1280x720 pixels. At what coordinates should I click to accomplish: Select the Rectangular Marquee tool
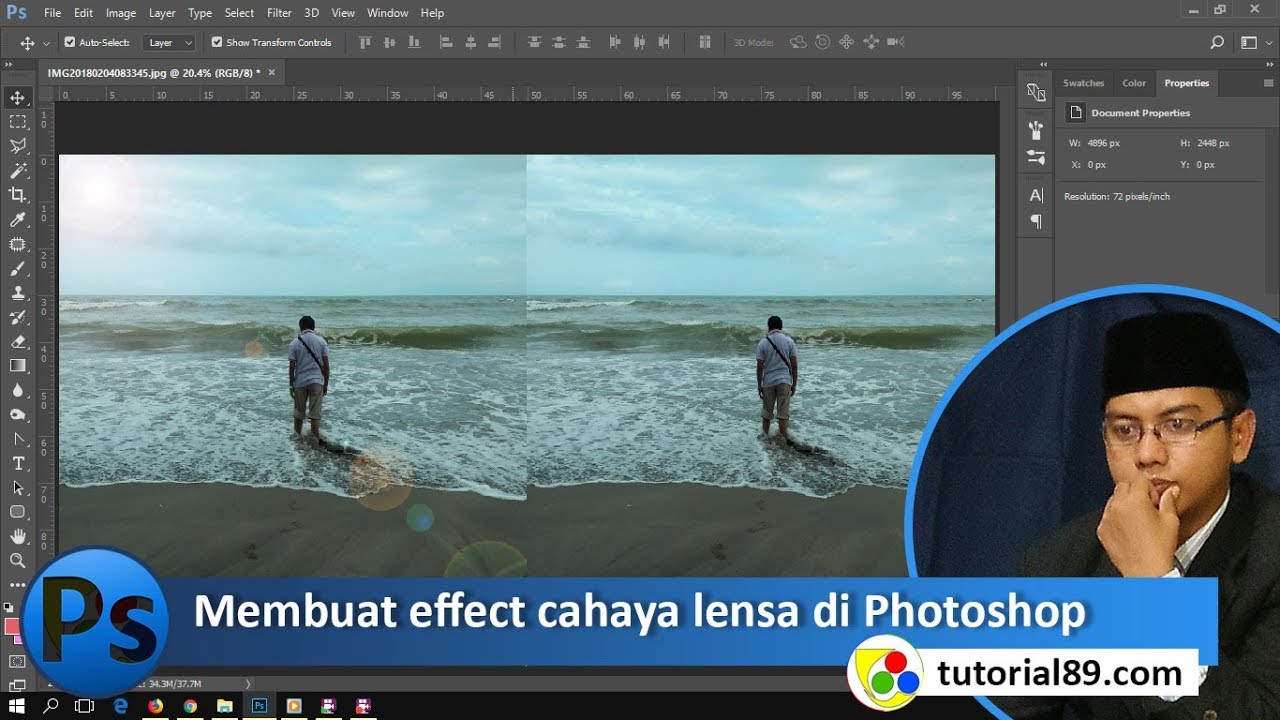pyautogui.click(x=18, y=121)
